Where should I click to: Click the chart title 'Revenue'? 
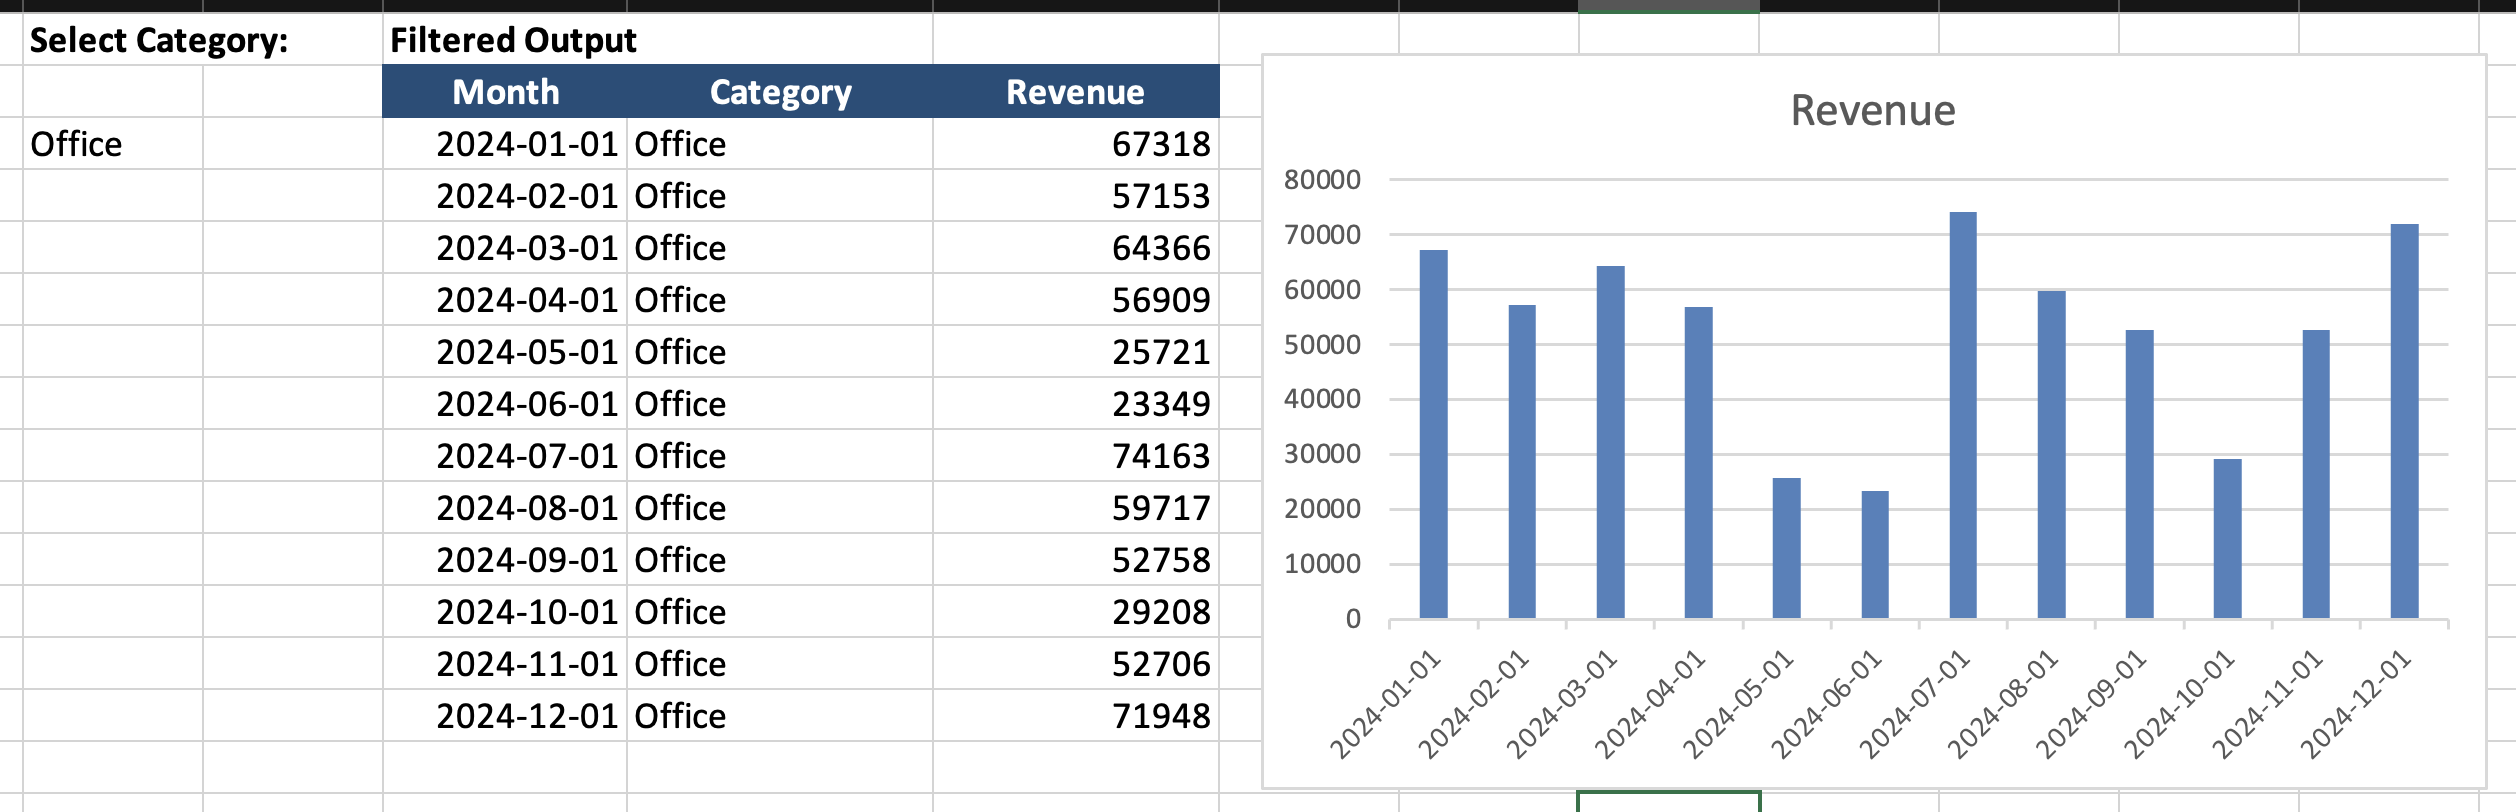pyautogui.click(x=1872, y=110)
